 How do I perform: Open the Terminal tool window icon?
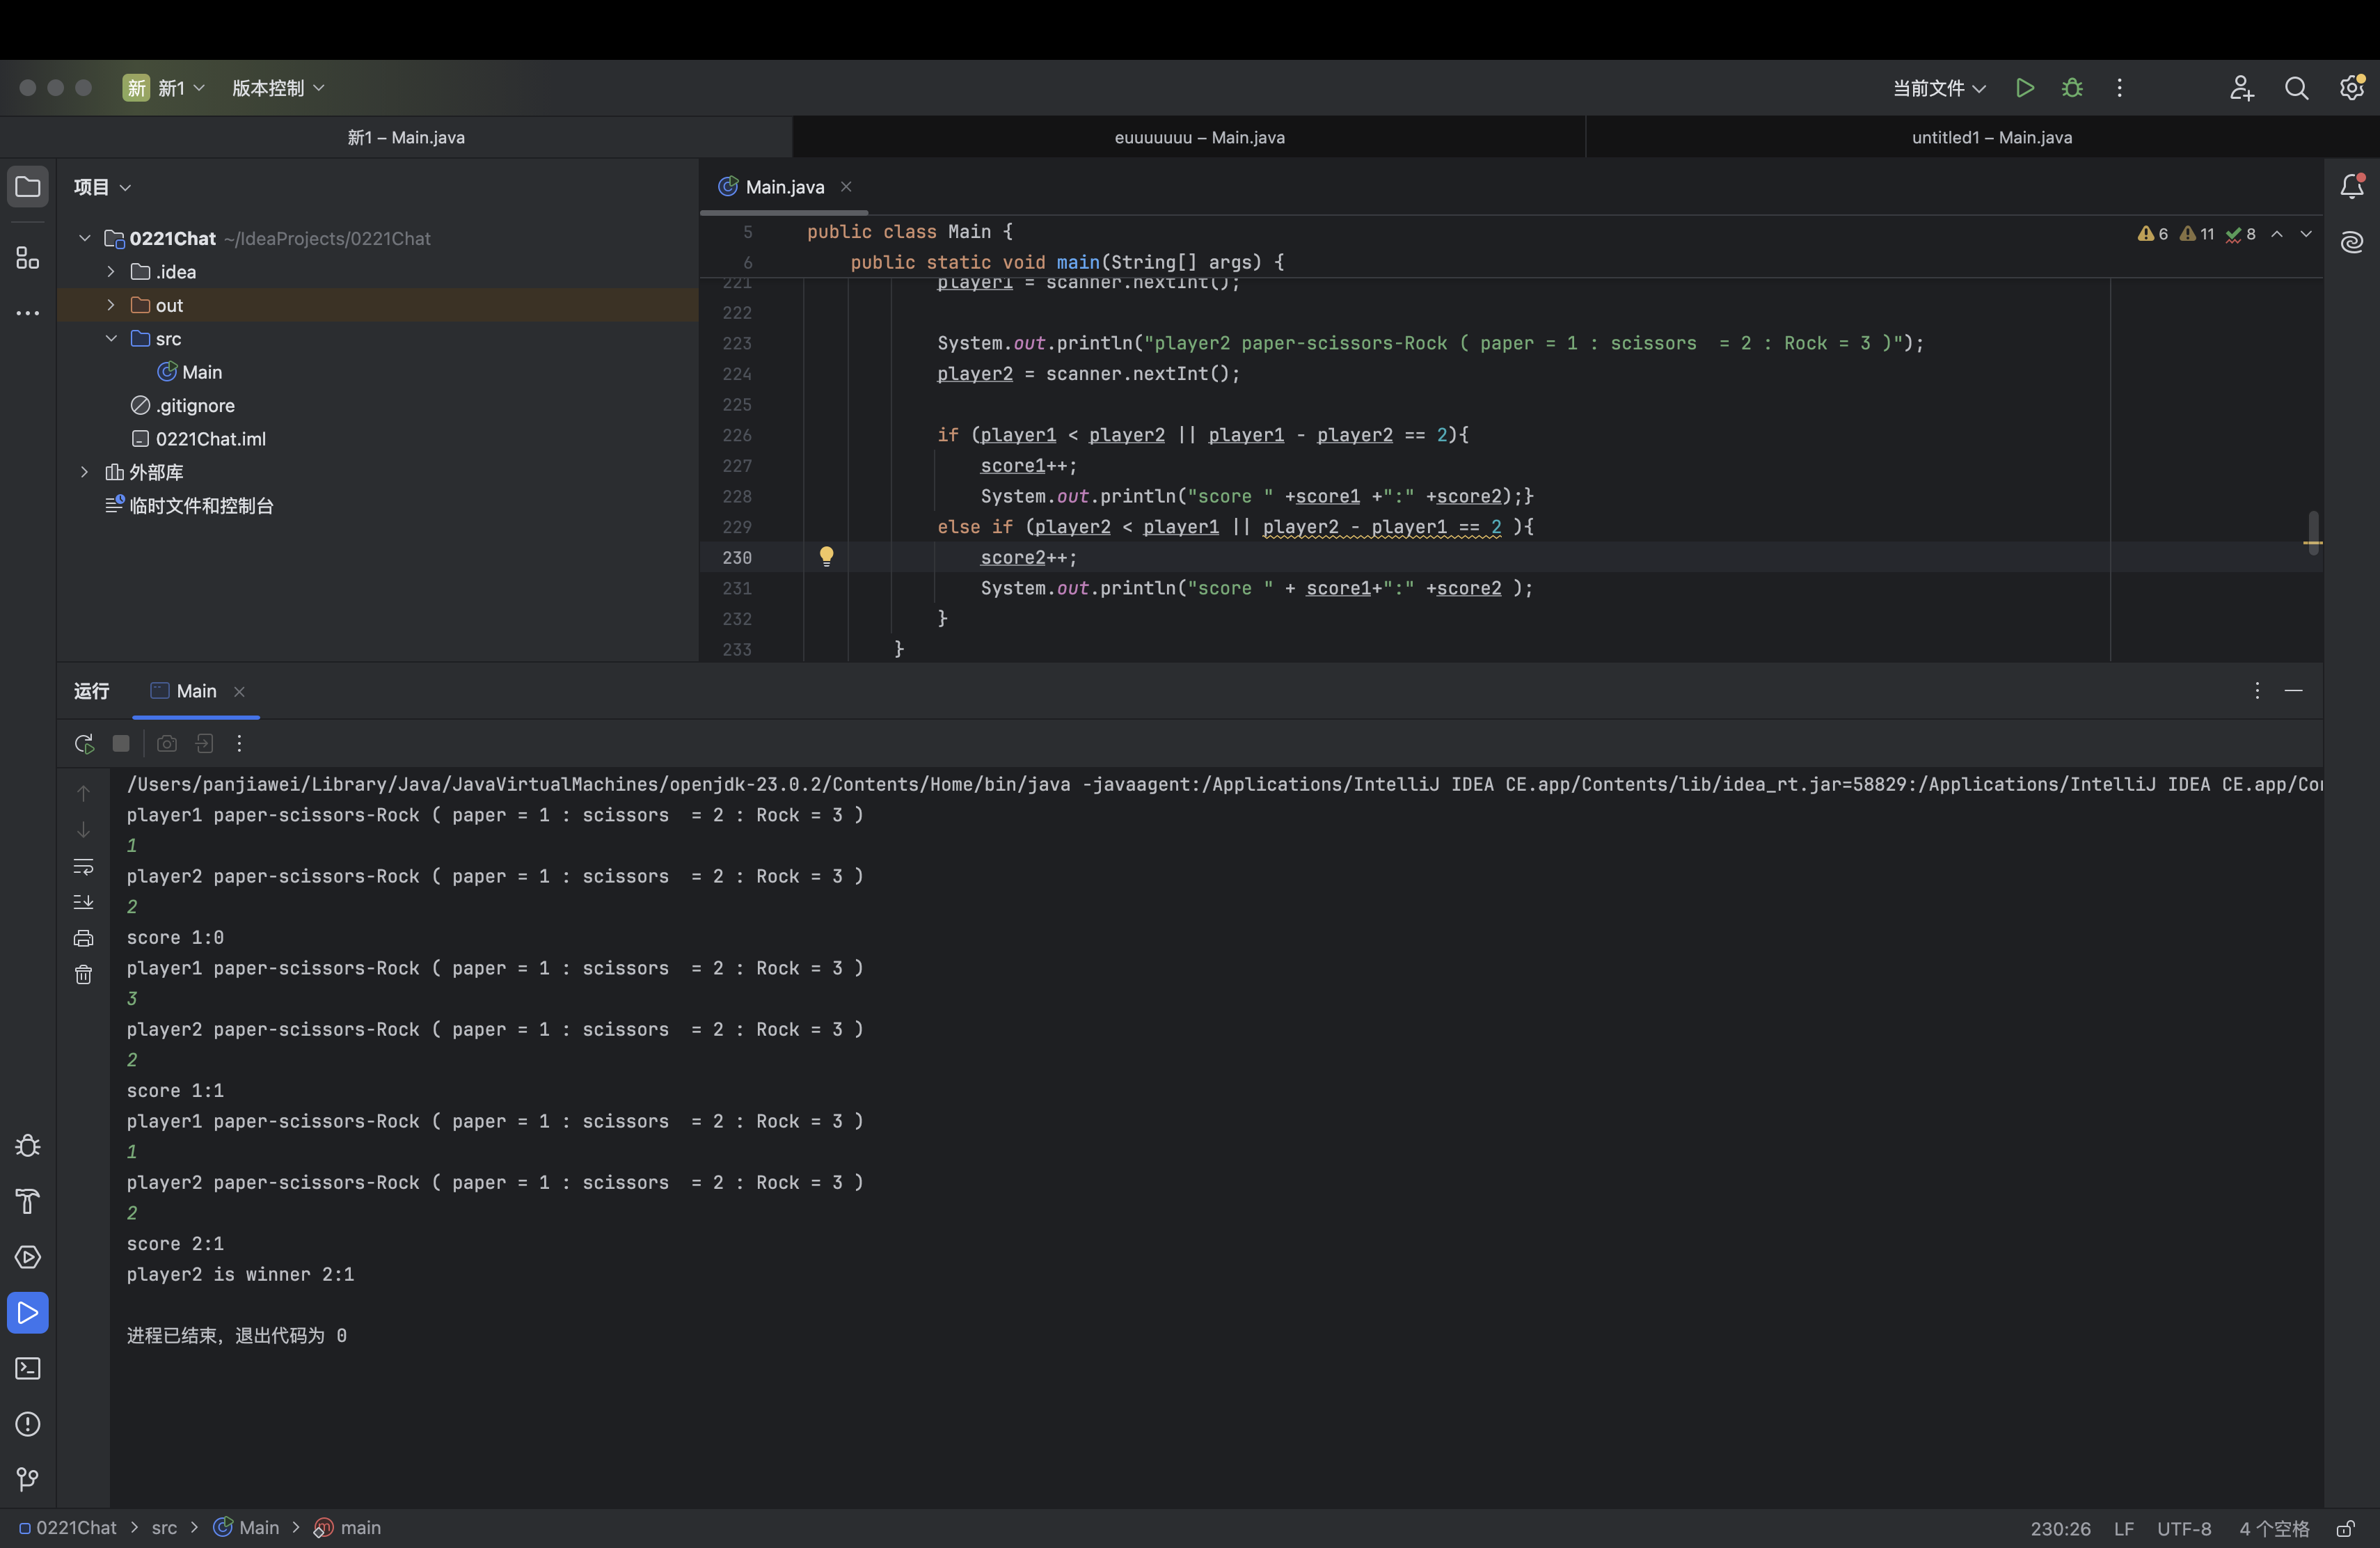(x=28, y=1369)
